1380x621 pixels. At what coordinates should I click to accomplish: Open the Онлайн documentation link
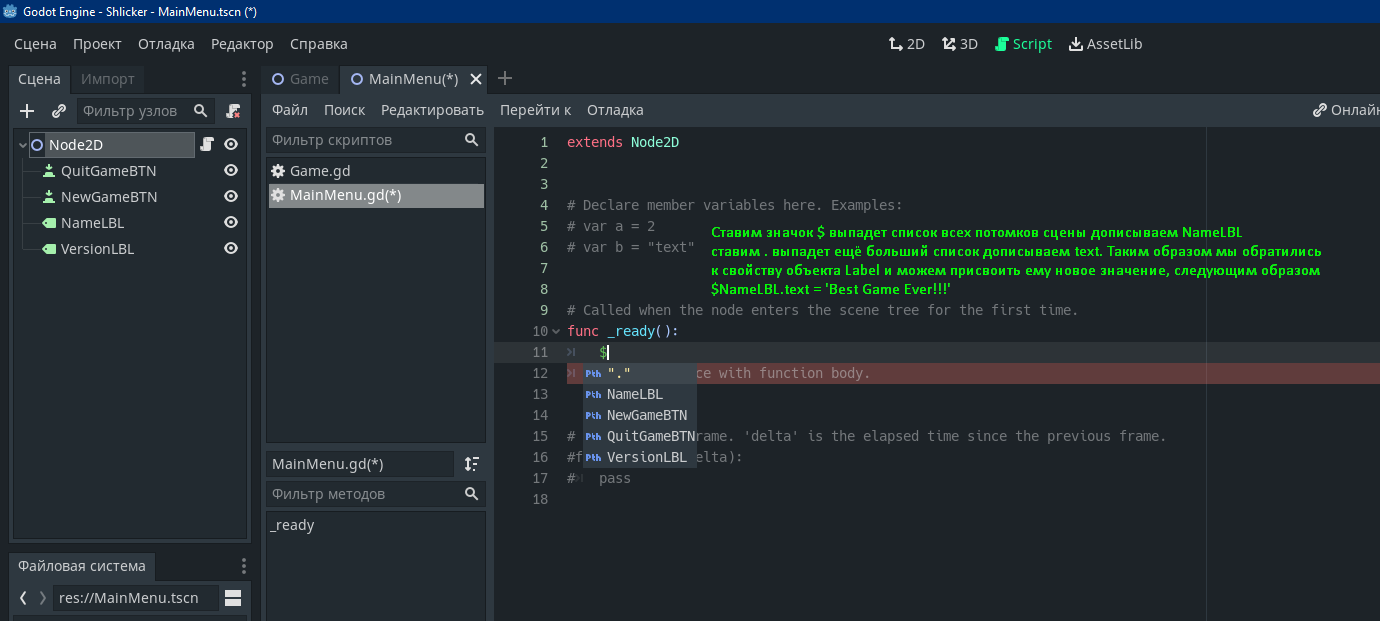[1346, 110]
